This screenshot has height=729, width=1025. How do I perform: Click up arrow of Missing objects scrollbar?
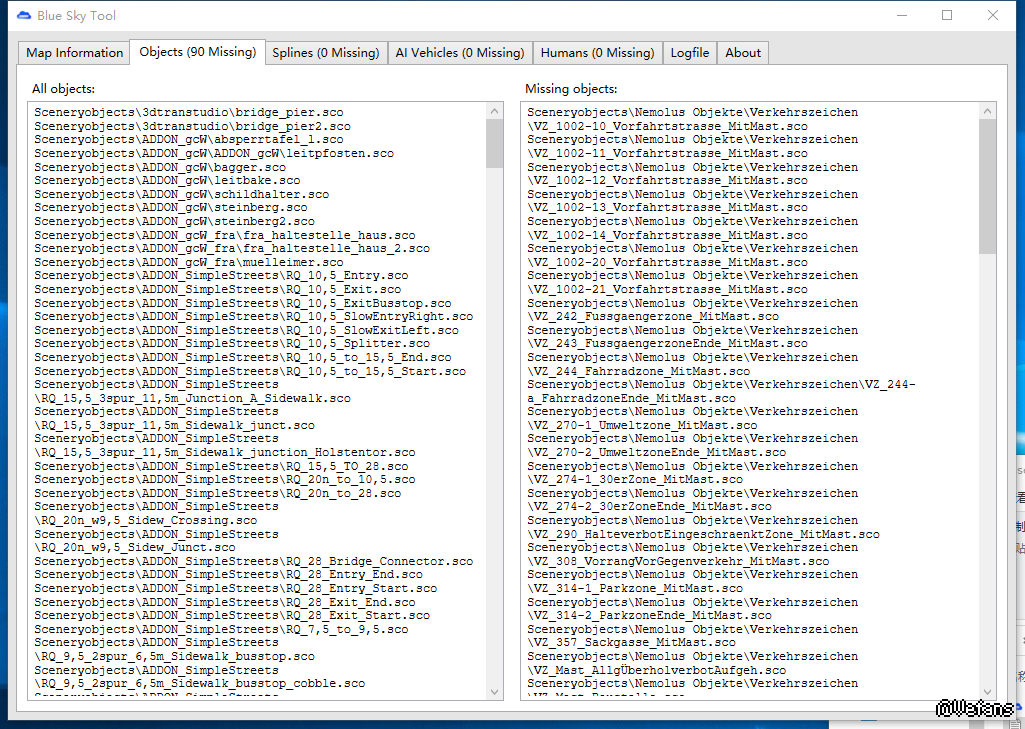tap(988, 111)
